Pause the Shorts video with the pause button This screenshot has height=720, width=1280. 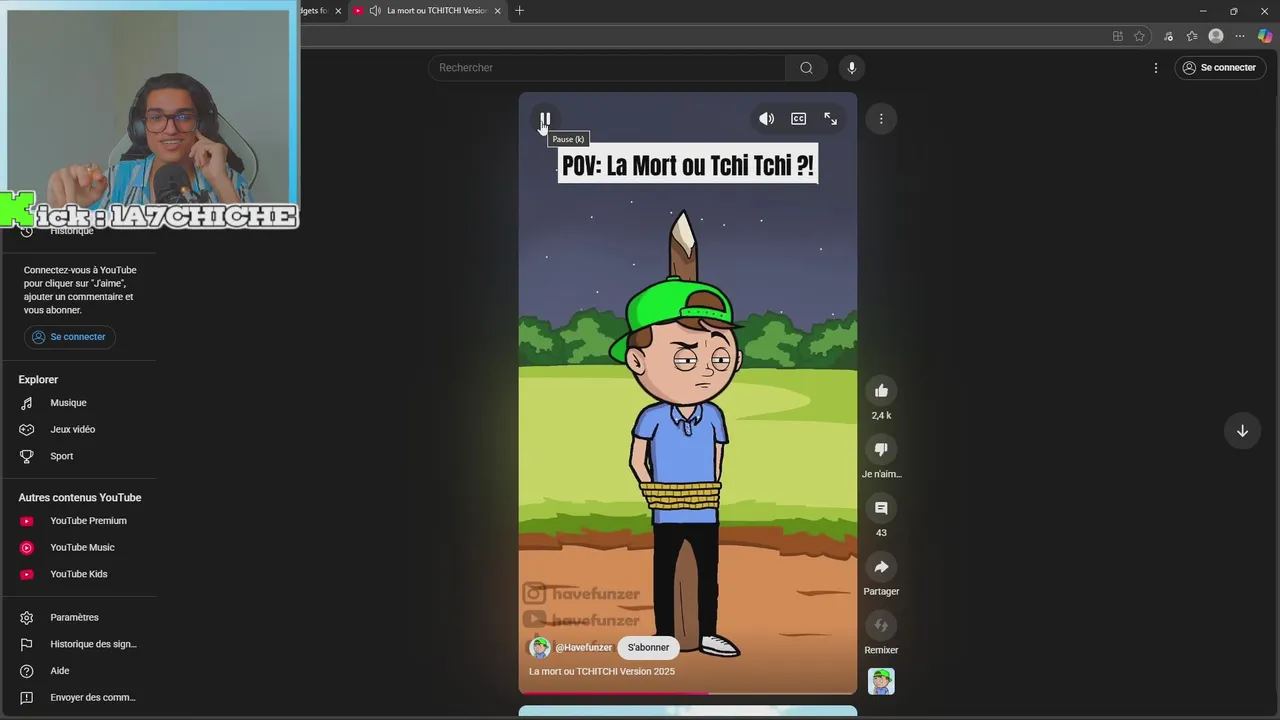[x=545, y=119]
